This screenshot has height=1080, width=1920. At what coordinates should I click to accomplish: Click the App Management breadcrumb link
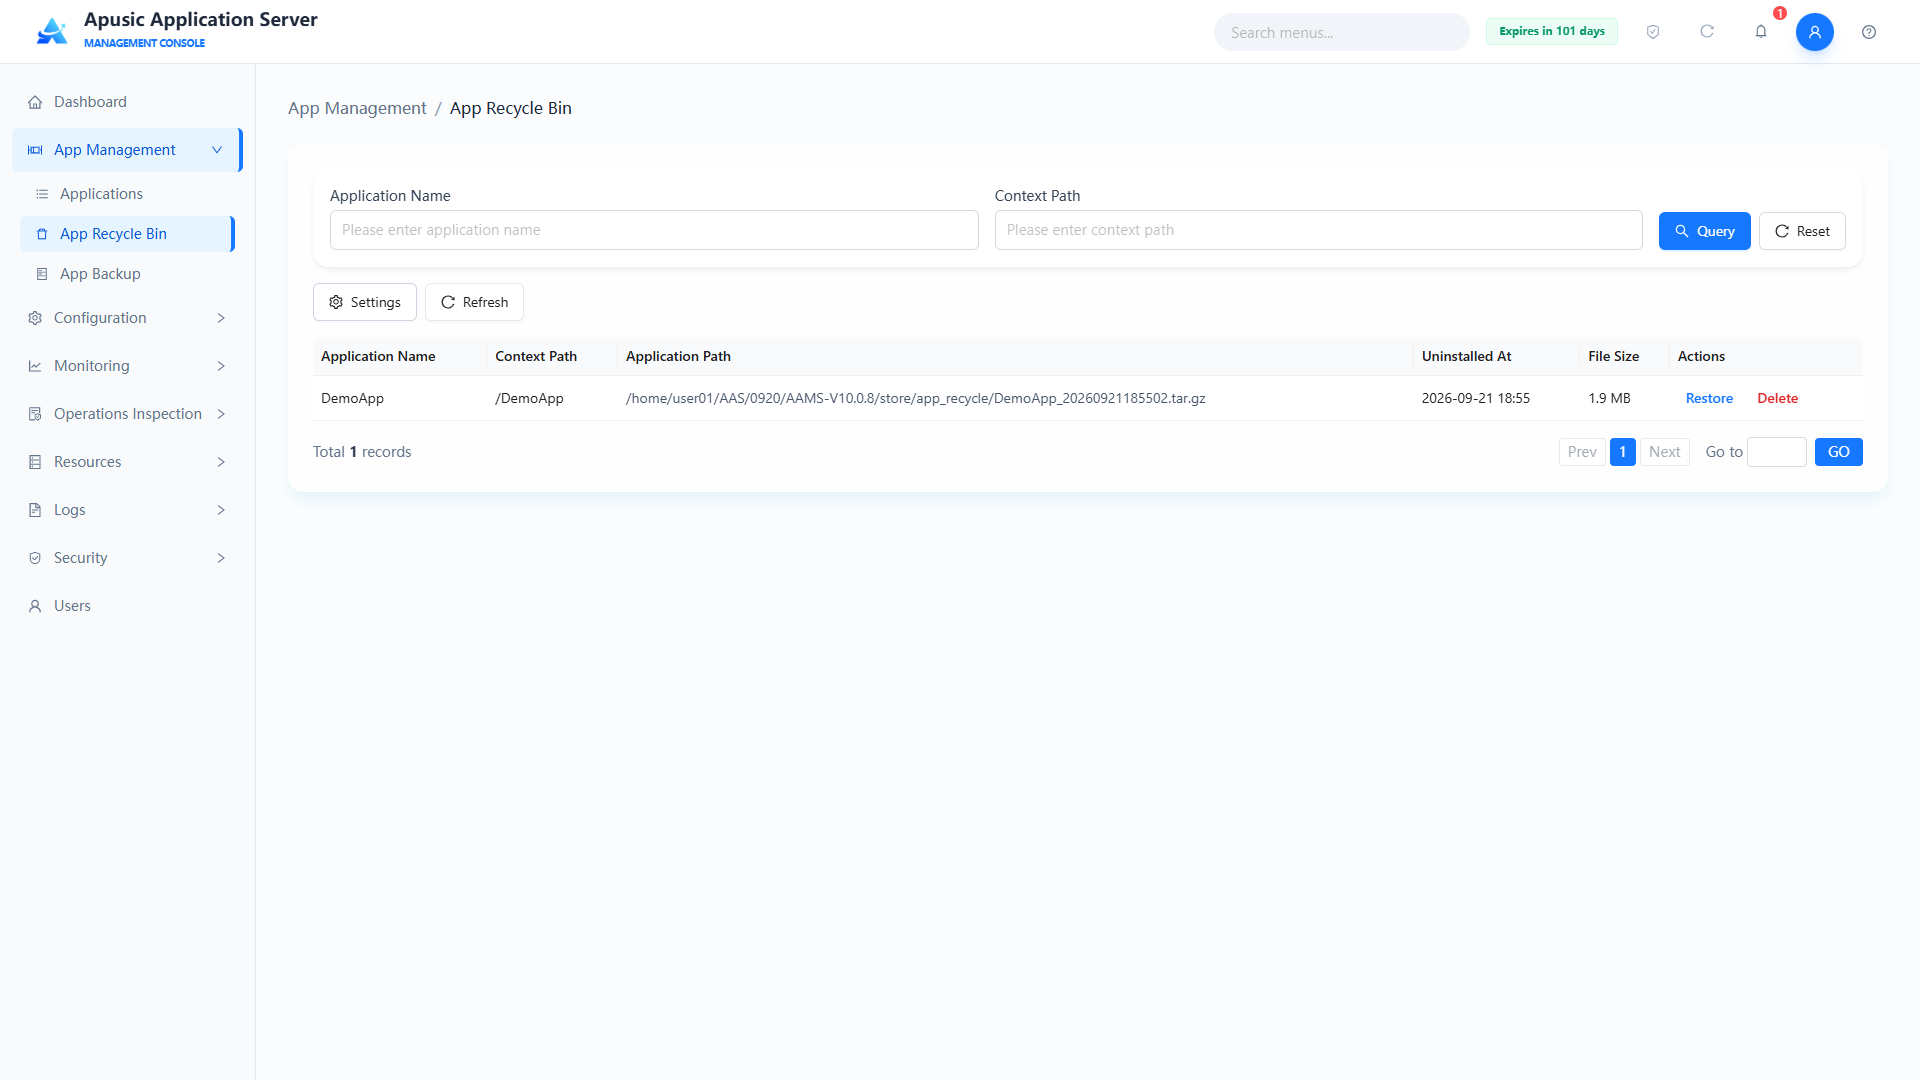357,108
